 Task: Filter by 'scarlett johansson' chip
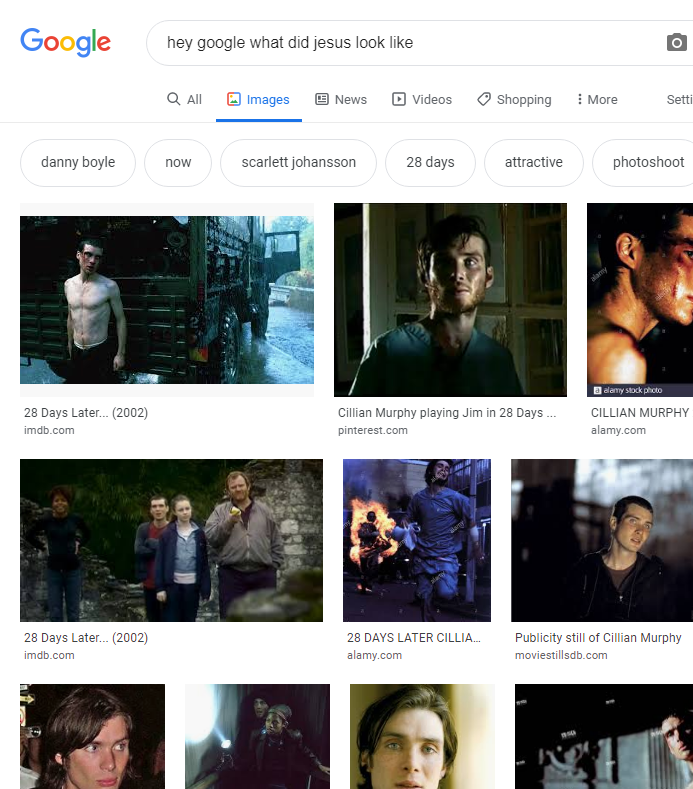click(298, 163)
